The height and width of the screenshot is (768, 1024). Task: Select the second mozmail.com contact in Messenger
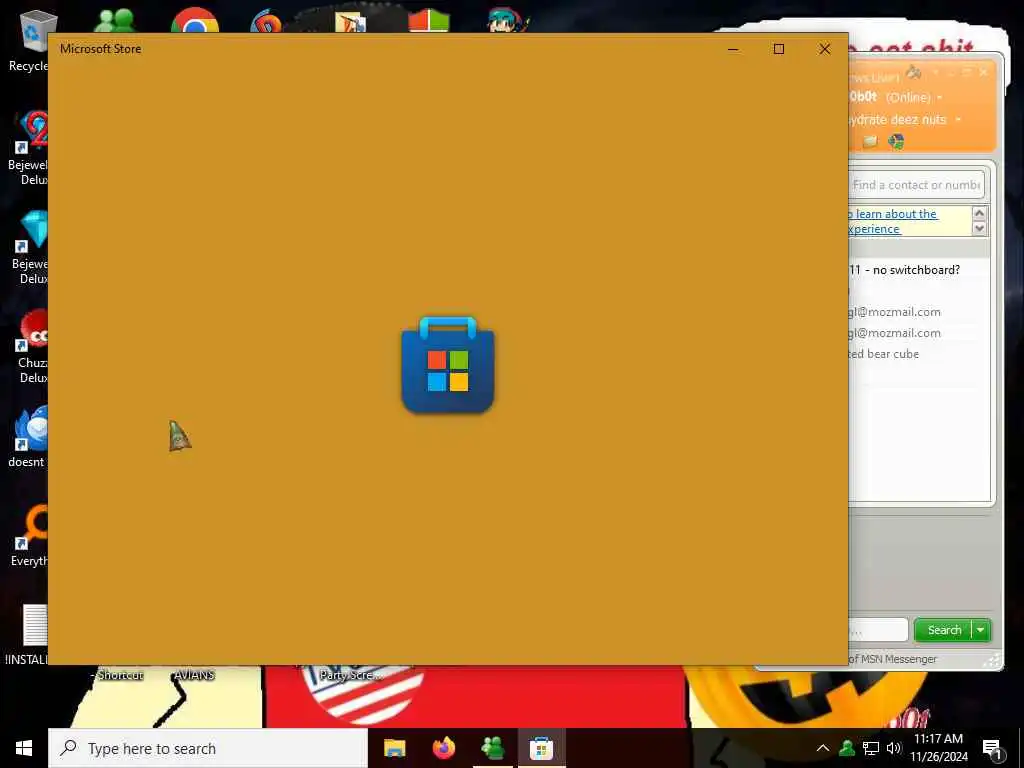(895, 333)
